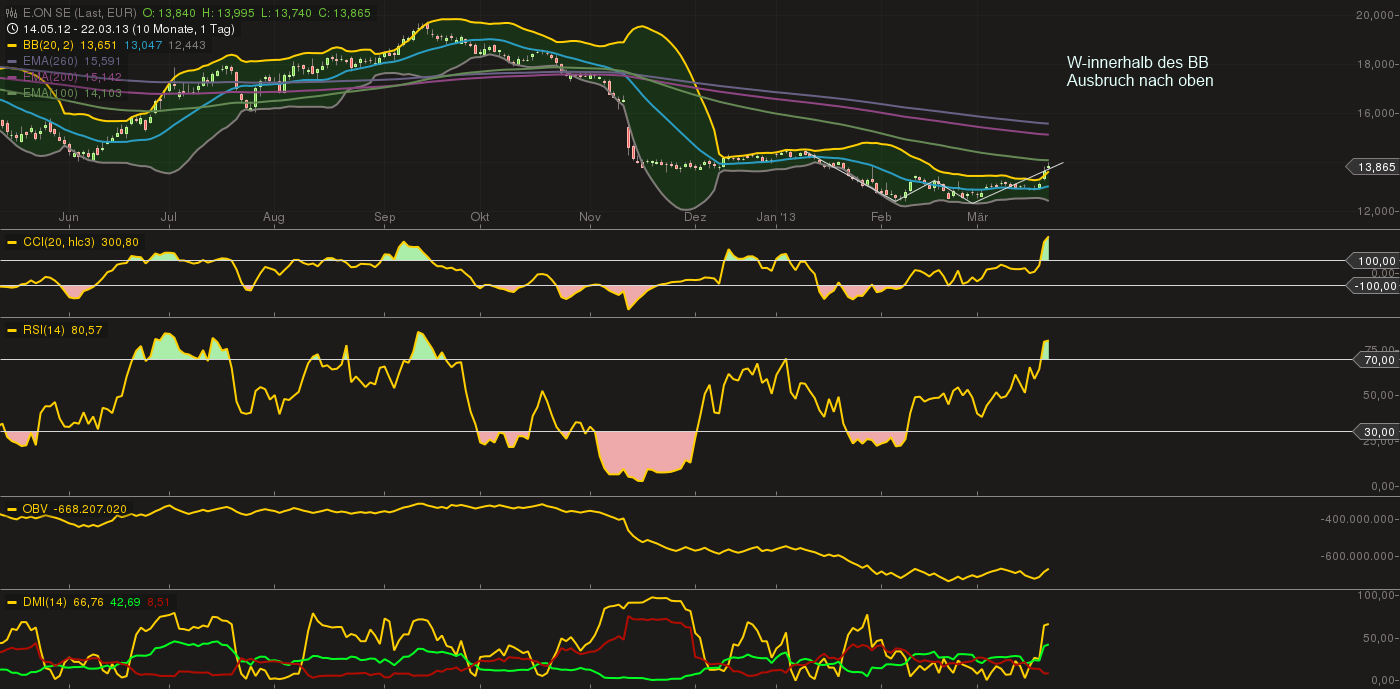Click the "Jan '13" label on the time axis
This screenshot has height=689, width=1400.
[x=777, y=217]
